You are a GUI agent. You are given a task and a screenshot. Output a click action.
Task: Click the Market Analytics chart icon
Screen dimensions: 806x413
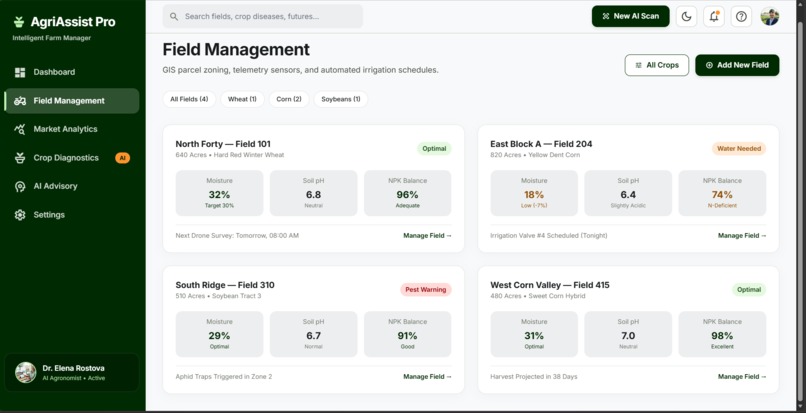[x=20, y=129]
